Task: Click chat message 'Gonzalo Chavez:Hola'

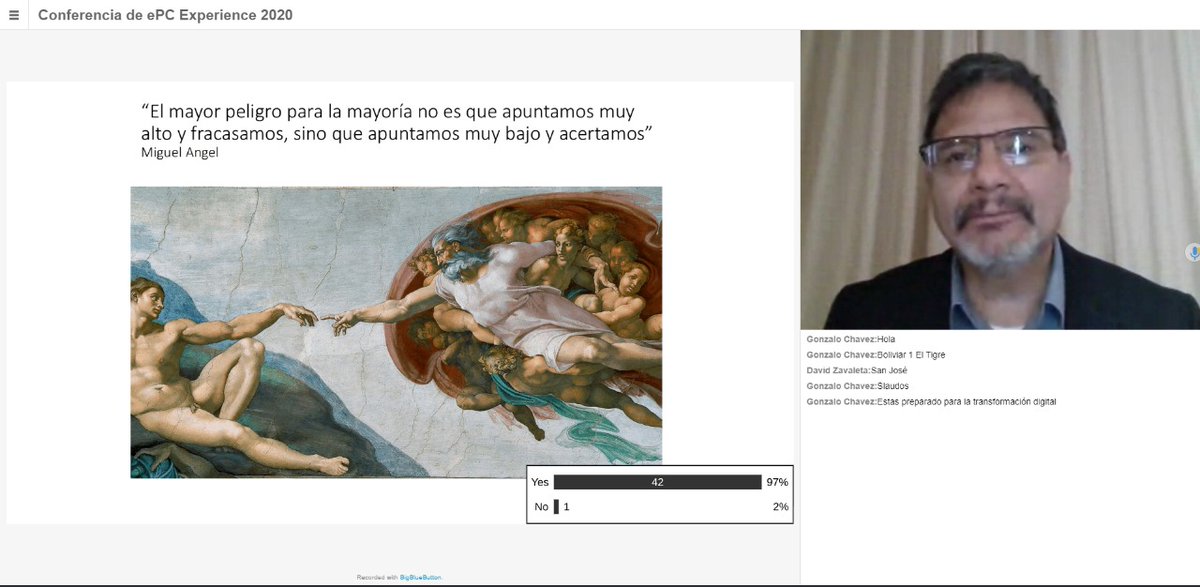Action: pyautogui.click(x=852, y=339)
